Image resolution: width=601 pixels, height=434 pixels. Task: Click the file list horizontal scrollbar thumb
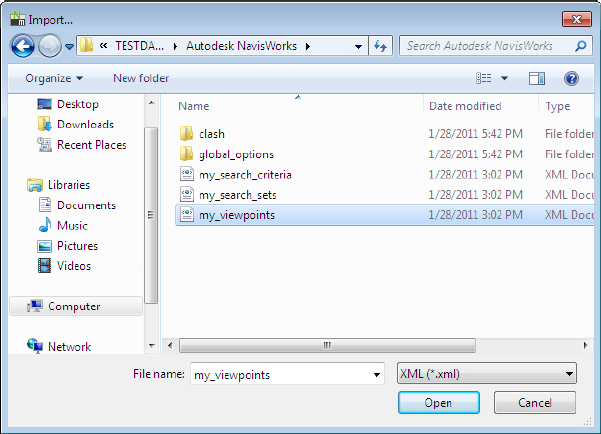[327, 345]
